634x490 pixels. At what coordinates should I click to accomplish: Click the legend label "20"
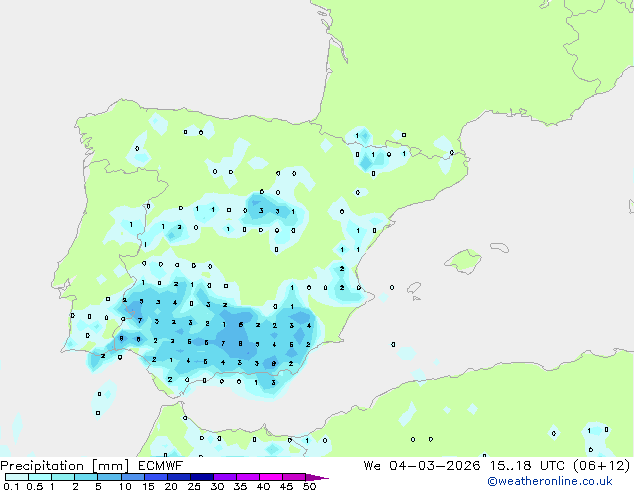[171, 486]
